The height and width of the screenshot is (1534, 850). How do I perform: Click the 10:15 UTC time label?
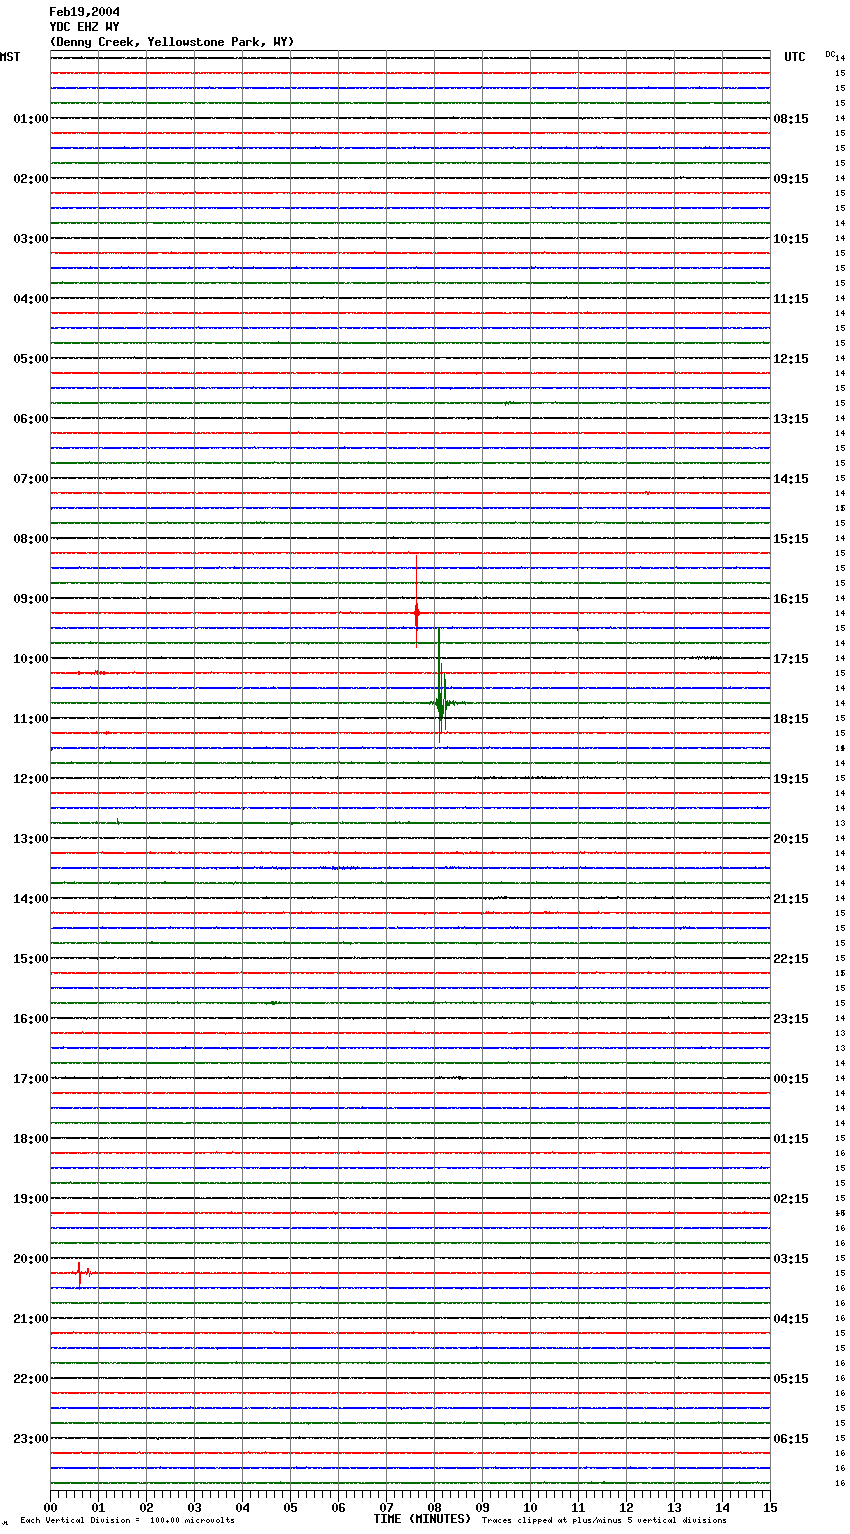pyautogui.click(x=791, y=239)
